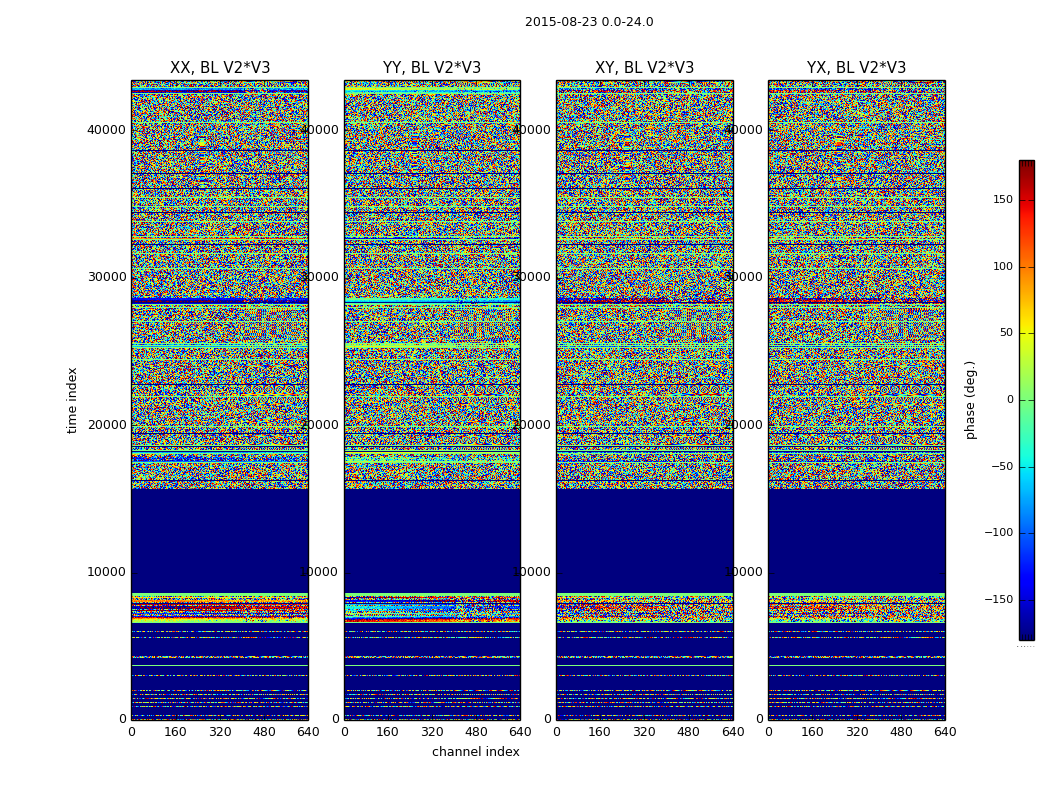The height and width of the screenshot is (800, 1050).
Task: Select the XY, BL V2*V3 subplot title
Action: [644, 68]
